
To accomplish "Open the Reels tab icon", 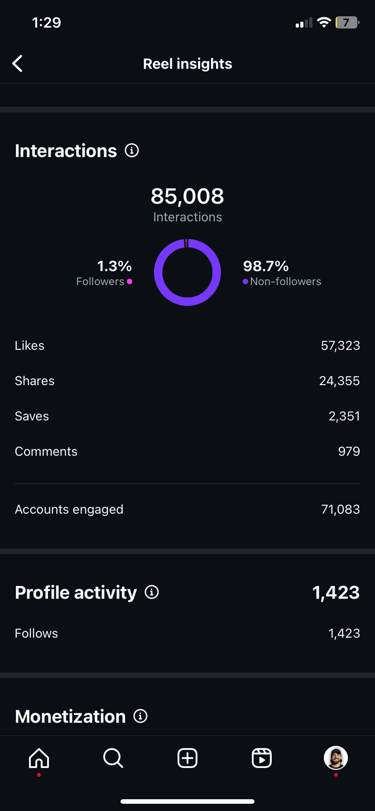I will point(262,759).
